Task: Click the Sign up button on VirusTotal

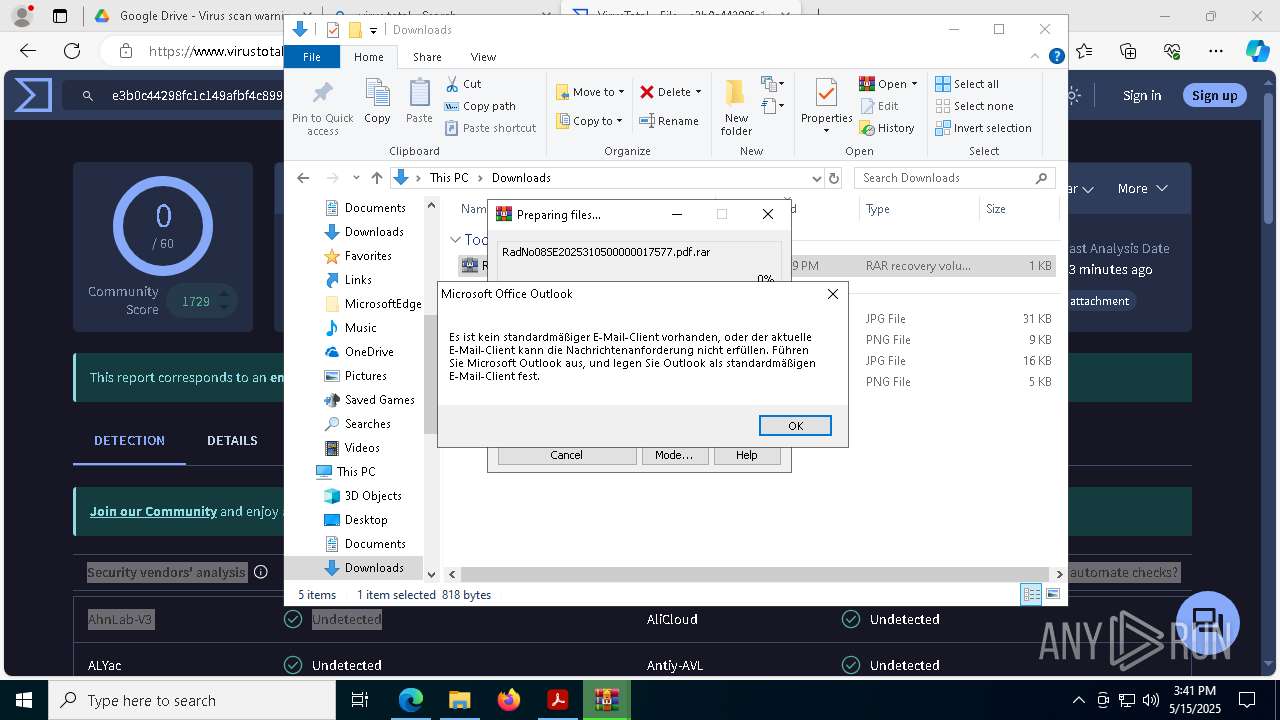Action: tap(1214, 96)
